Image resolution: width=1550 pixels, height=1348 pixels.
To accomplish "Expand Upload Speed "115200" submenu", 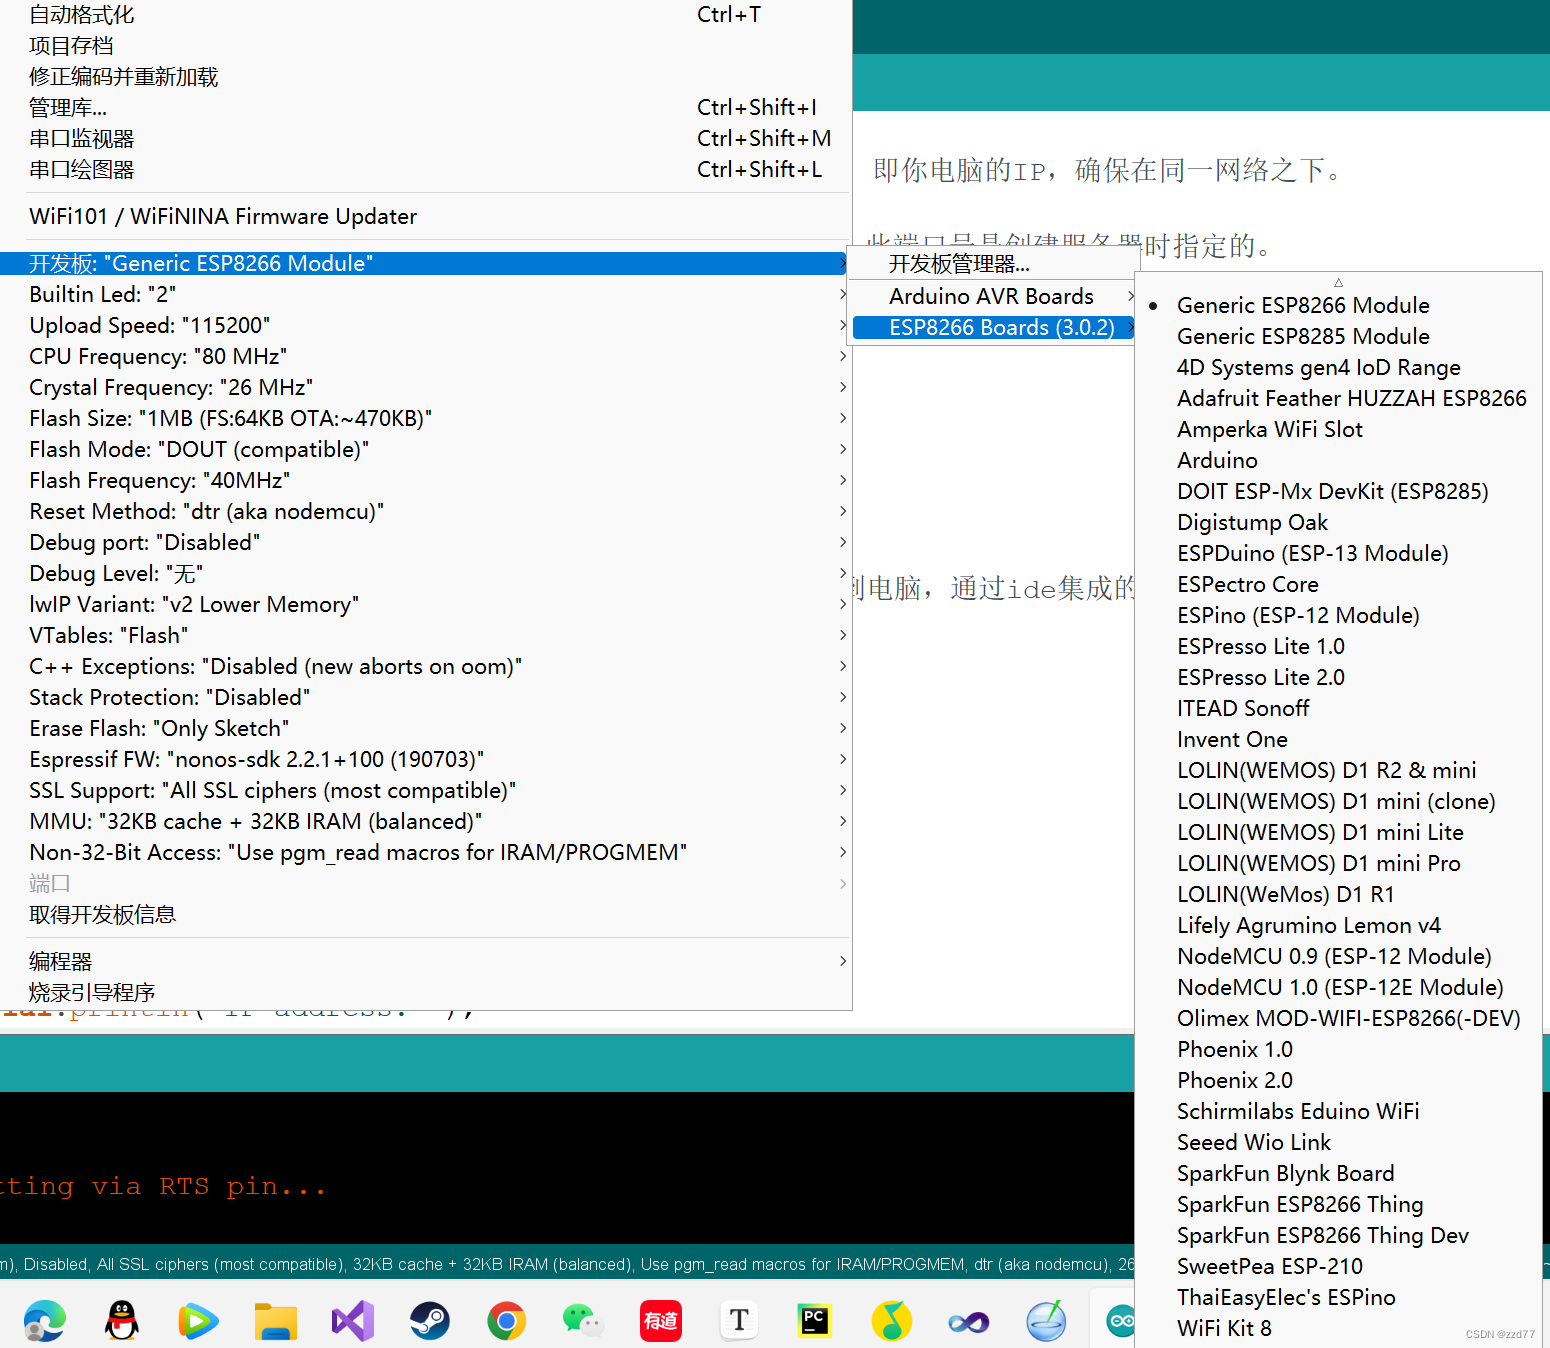I will click(425, 325).
